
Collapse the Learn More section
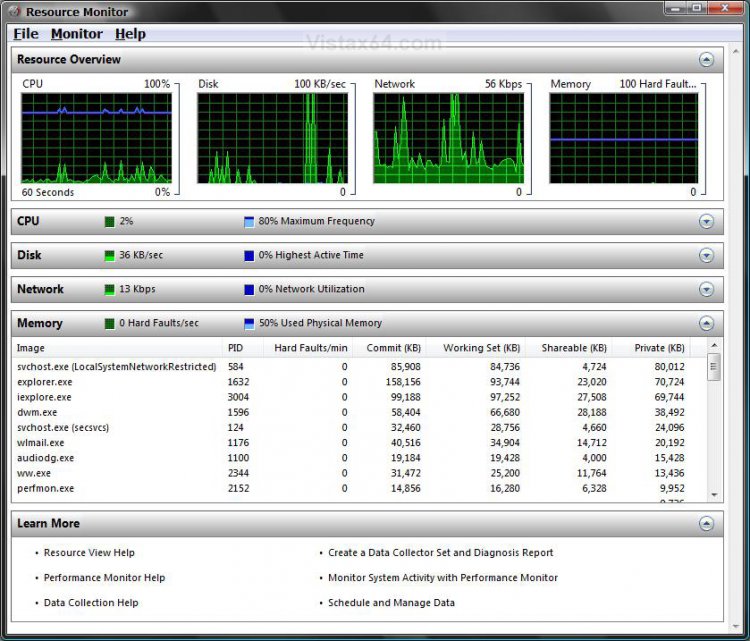tap(706, 524)
